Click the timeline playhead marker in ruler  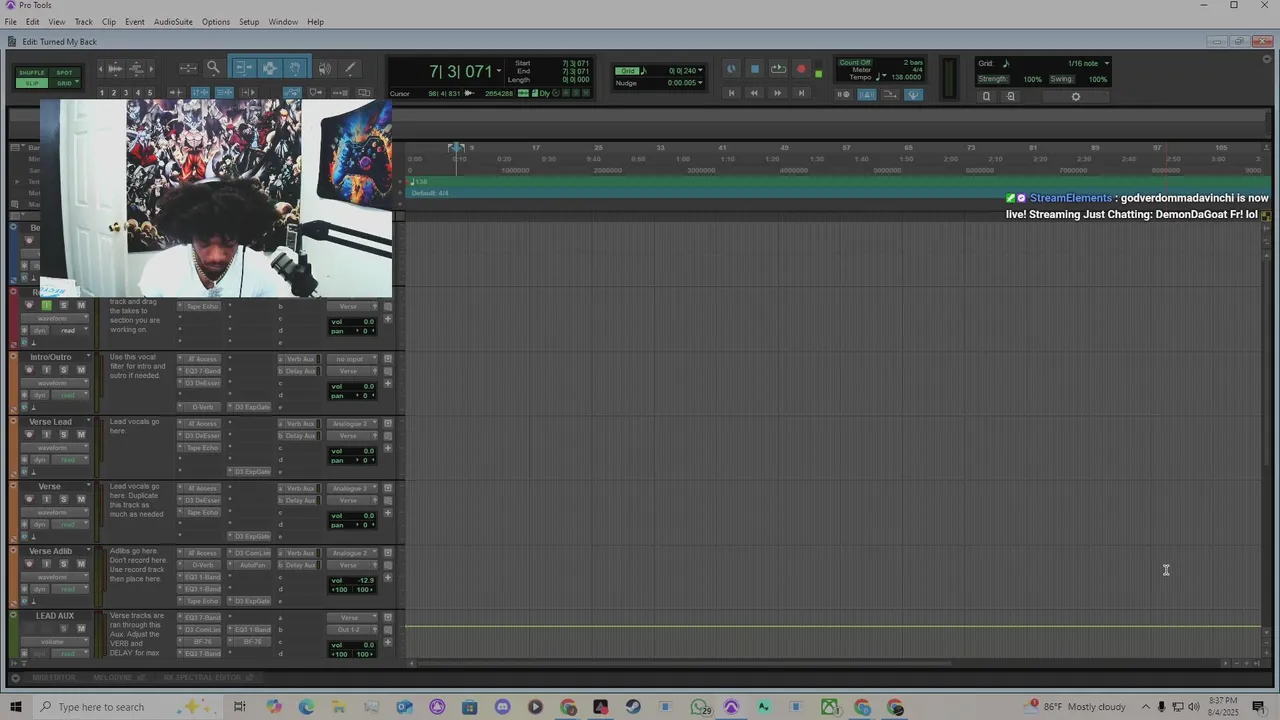[455, 148]
